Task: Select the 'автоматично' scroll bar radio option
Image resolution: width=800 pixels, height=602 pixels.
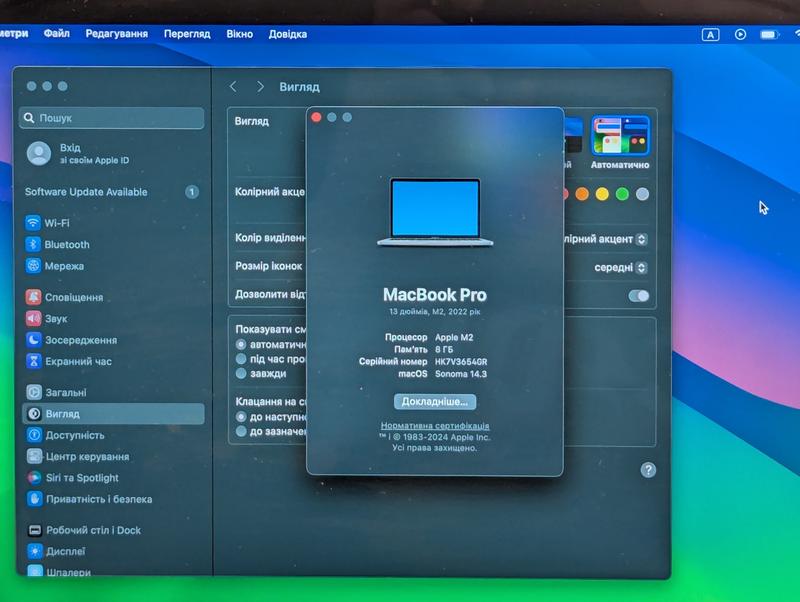Action: point(241,343)
